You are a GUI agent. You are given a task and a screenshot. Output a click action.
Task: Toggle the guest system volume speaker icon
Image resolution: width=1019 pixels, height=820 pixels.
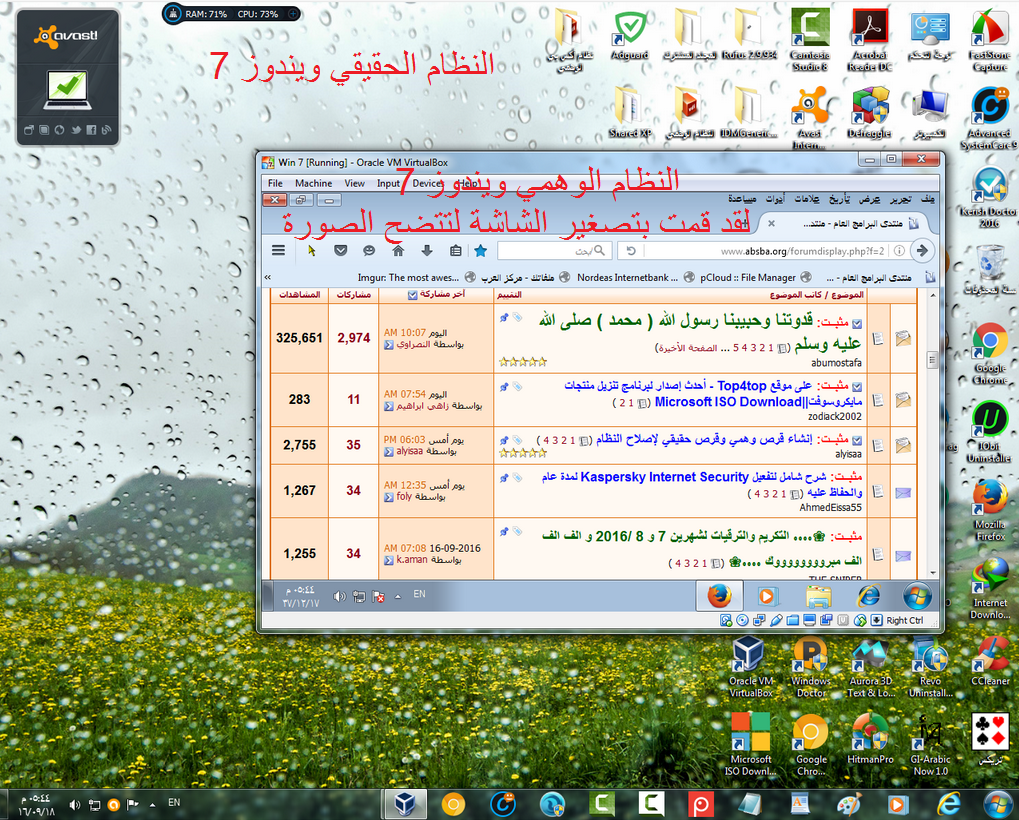coord(340,597)
